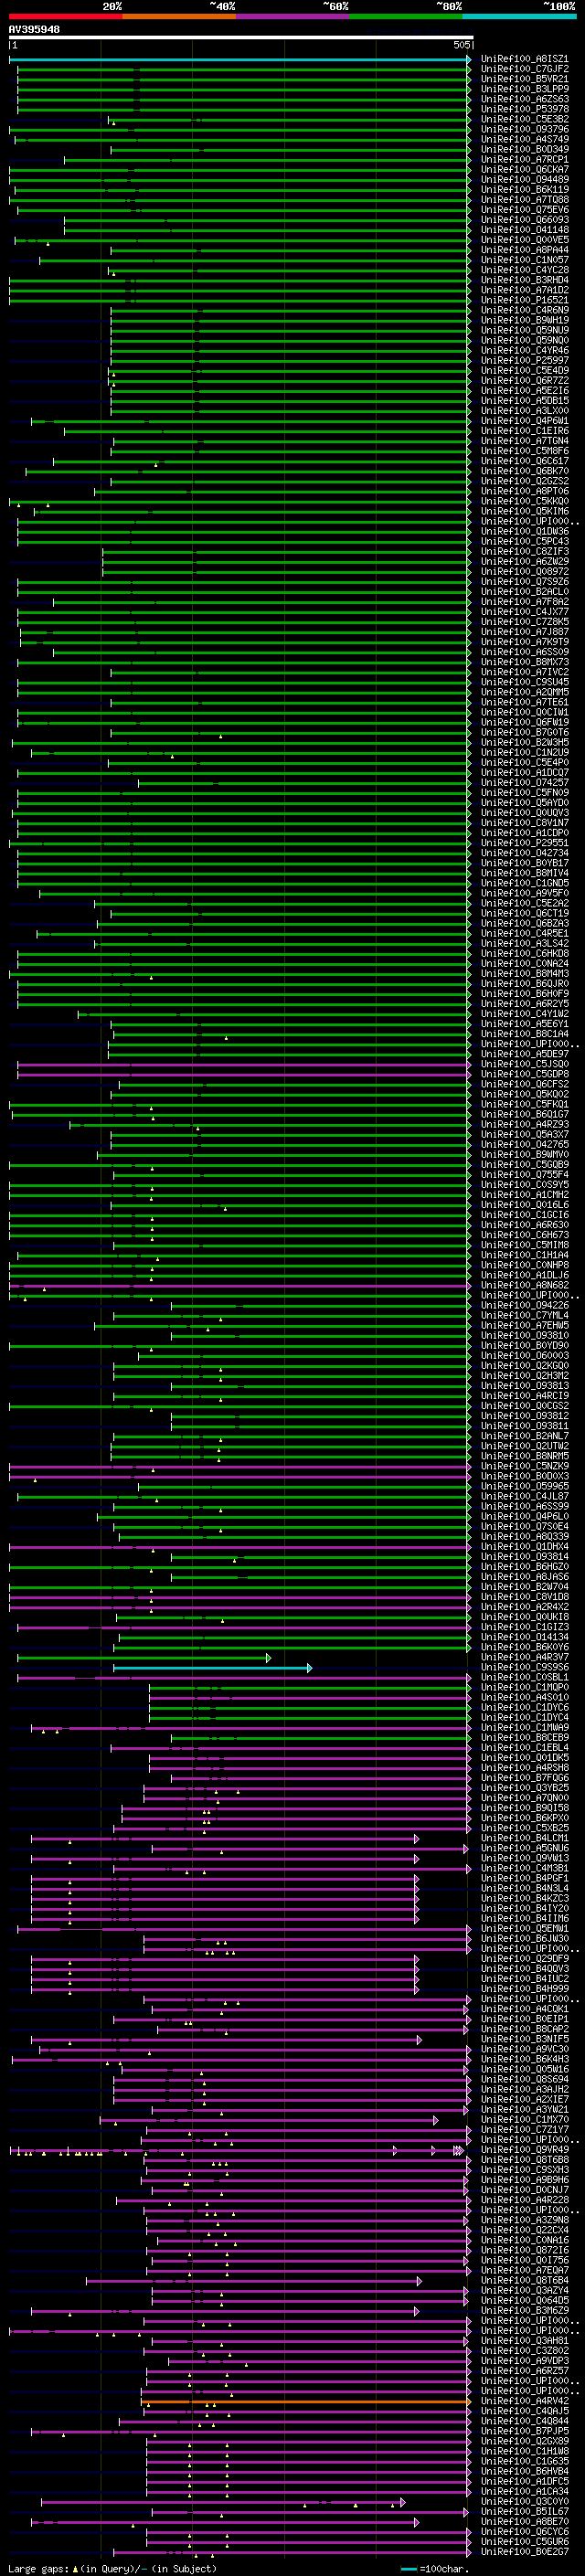Select hit UniRef100_C5GDP8
This screenshot has height=2576, width=585.
pyautogui.click(x=524, y=1074)
